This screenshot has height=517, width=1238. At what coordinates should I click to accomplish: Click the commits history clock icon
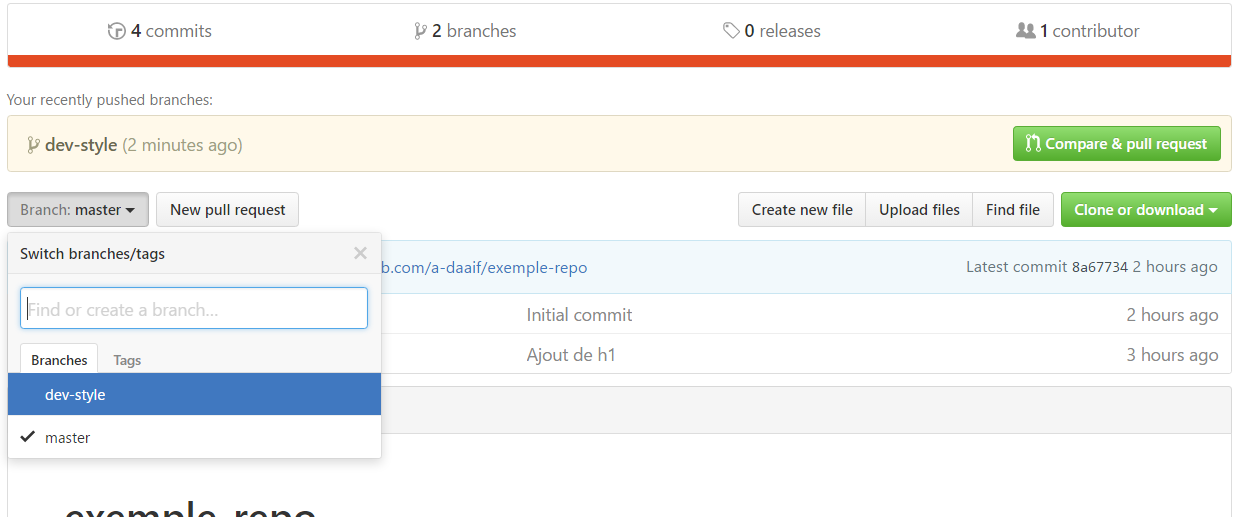point(116,31)
